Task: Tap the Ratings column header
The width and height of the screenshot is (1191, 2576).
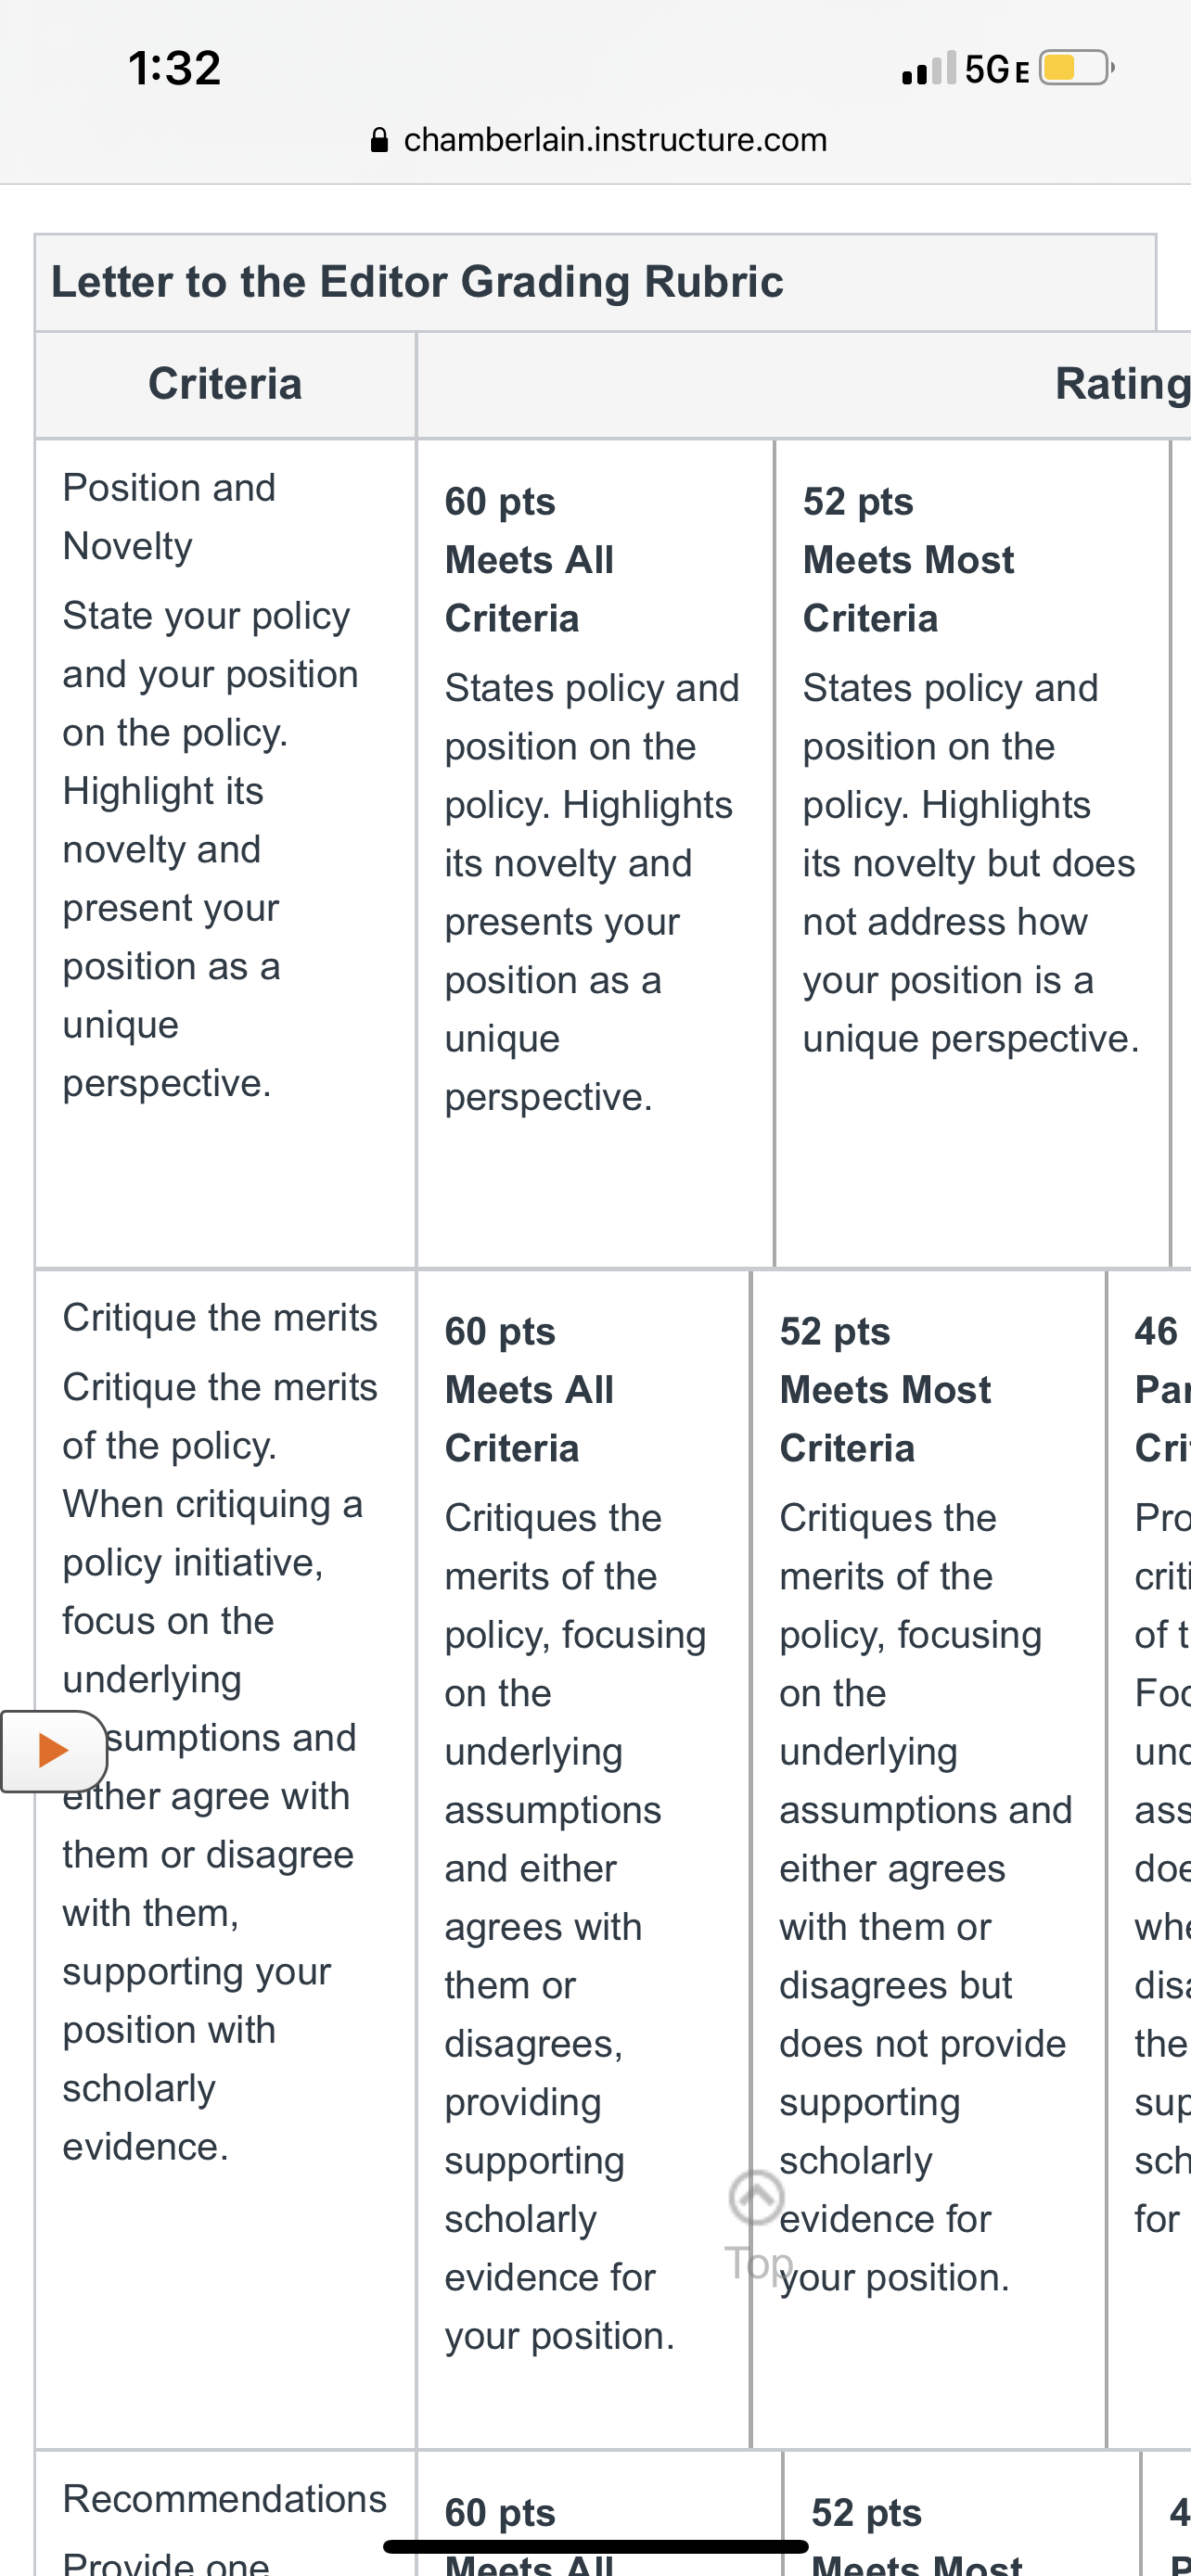Action: pos(1122,384)
